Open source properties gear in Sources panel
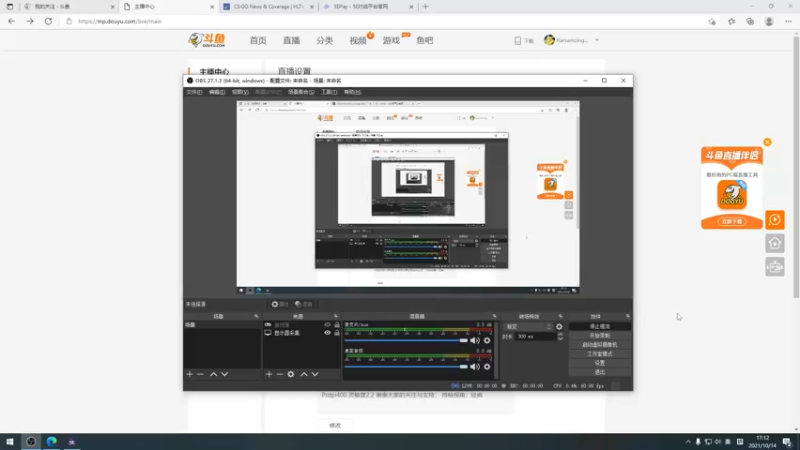 click(291, 374)
